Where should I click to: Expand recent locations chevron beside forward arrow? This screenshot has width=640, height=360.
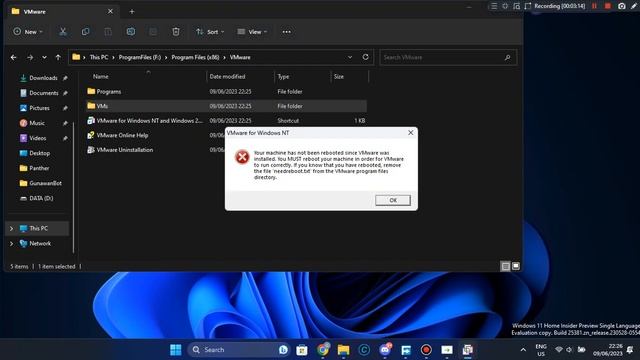[44, 58]
